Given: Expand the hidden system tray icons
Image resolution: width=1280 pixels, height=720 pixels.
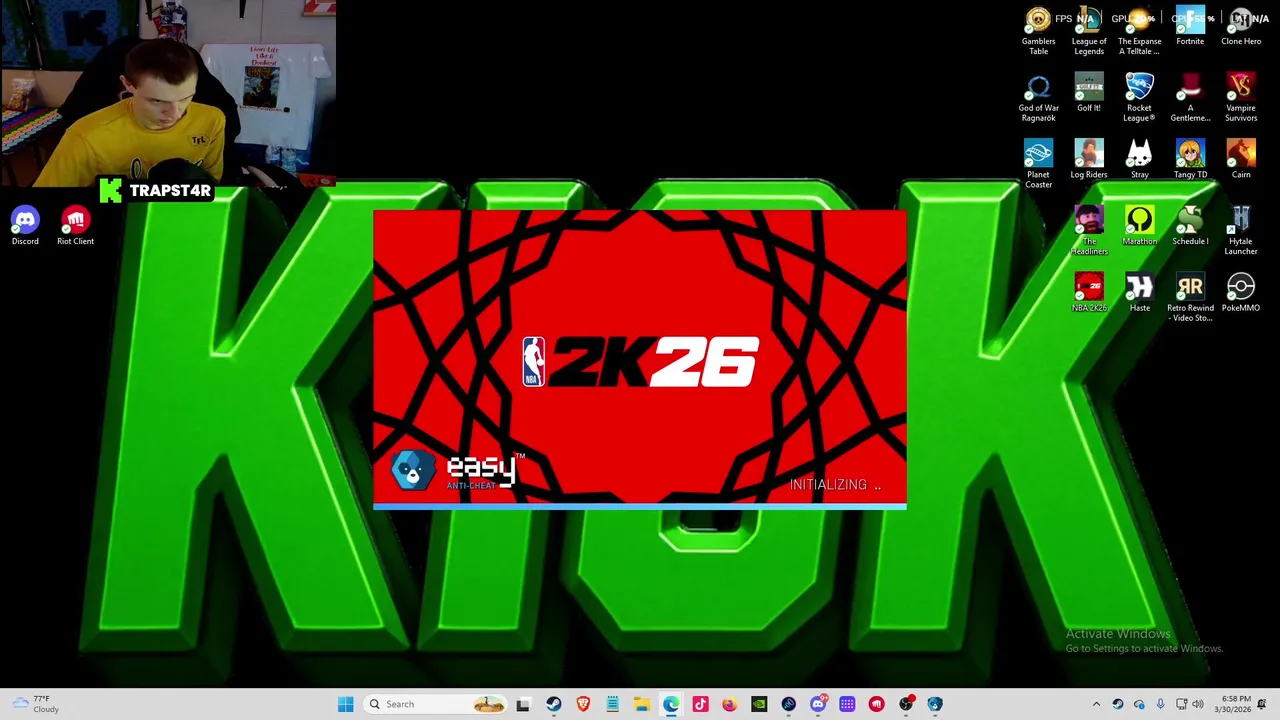Looking at the screenshot, I should [1096, 704].
